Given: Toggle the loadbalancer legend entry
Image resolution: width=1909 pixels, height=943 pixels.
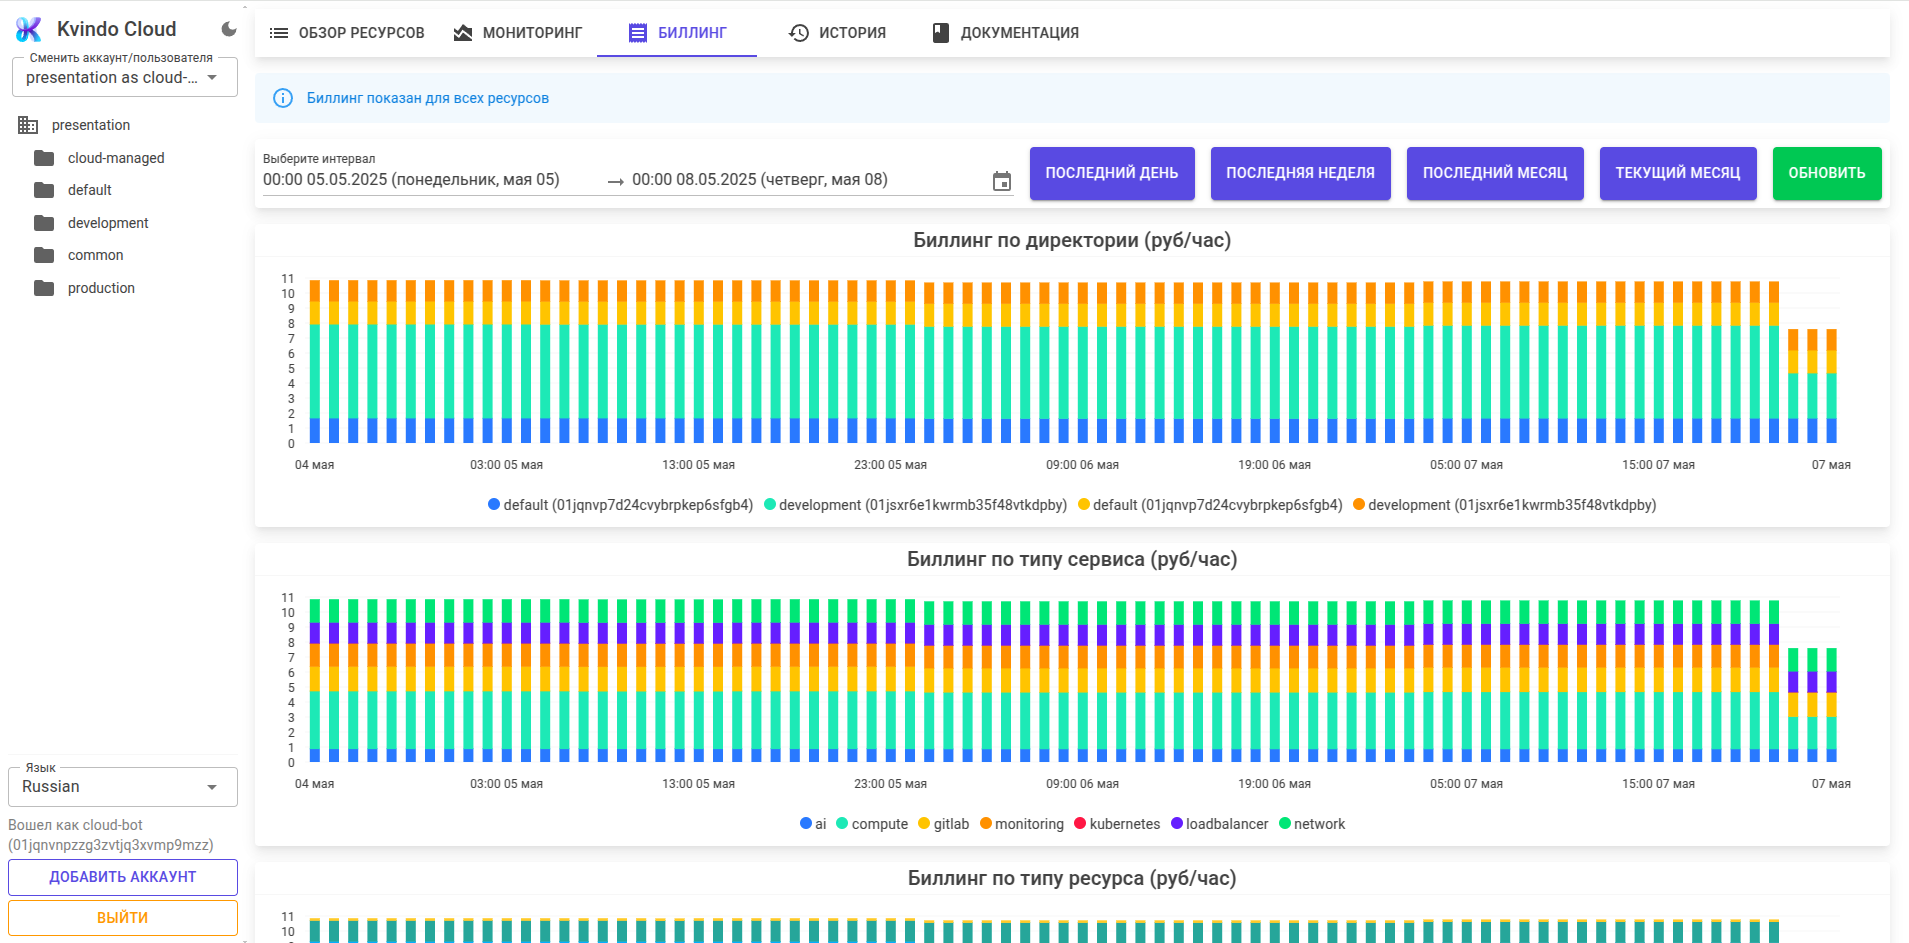Looking at the screenshot, I should (x=1220, y=824).
